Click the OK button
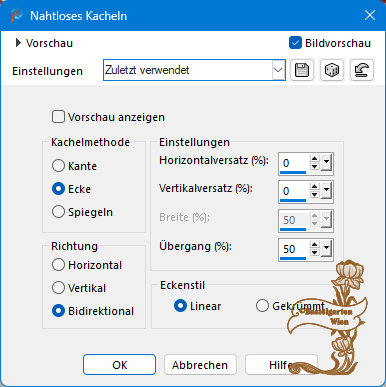This screenshot has height=387, width=386. click(119, 365)
